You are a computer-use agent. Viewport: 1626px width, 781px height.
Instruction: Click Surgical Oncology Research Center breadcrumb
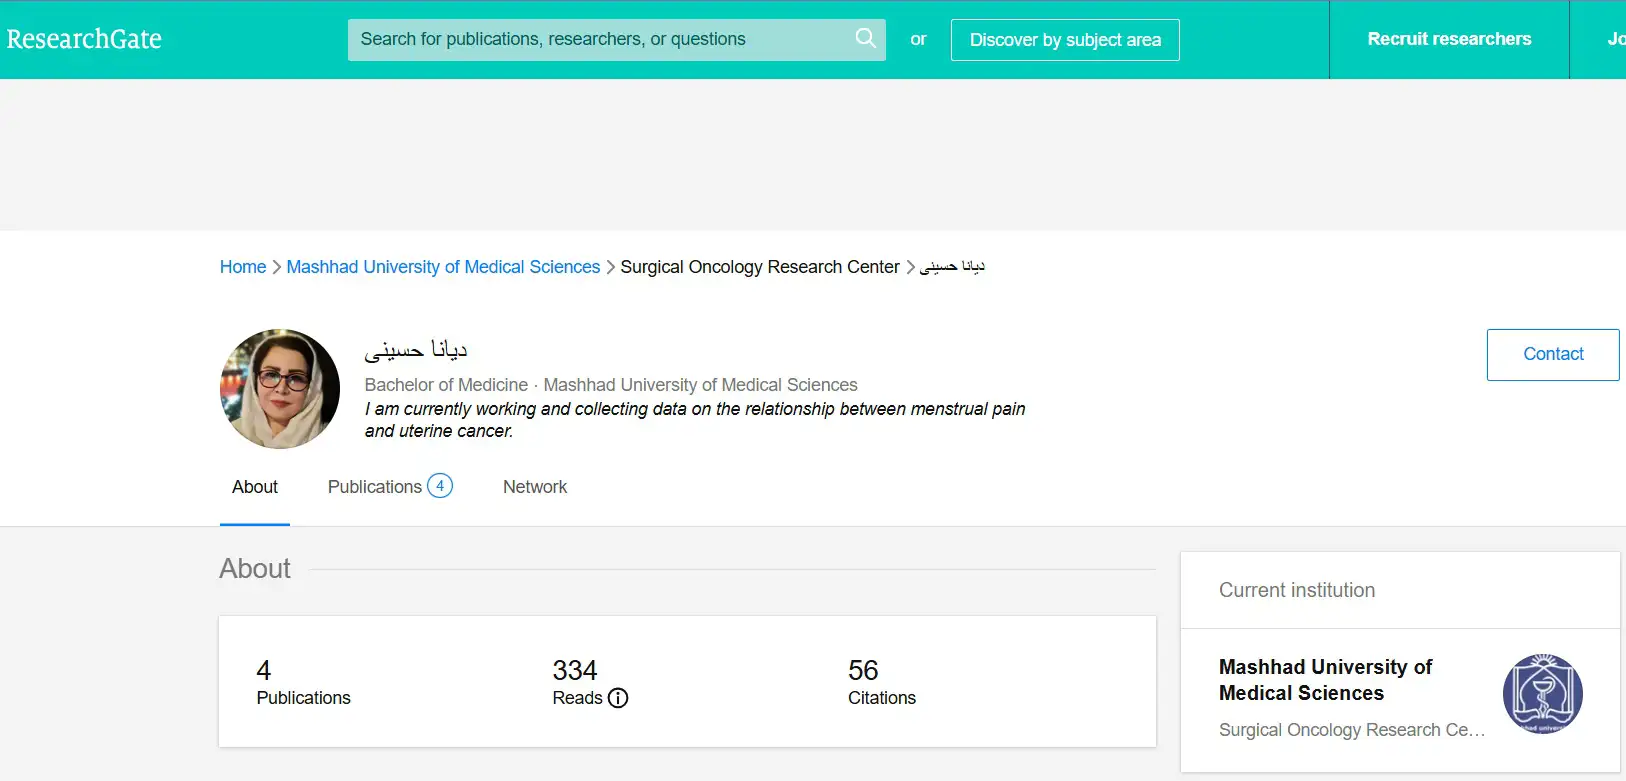(760, 267)
